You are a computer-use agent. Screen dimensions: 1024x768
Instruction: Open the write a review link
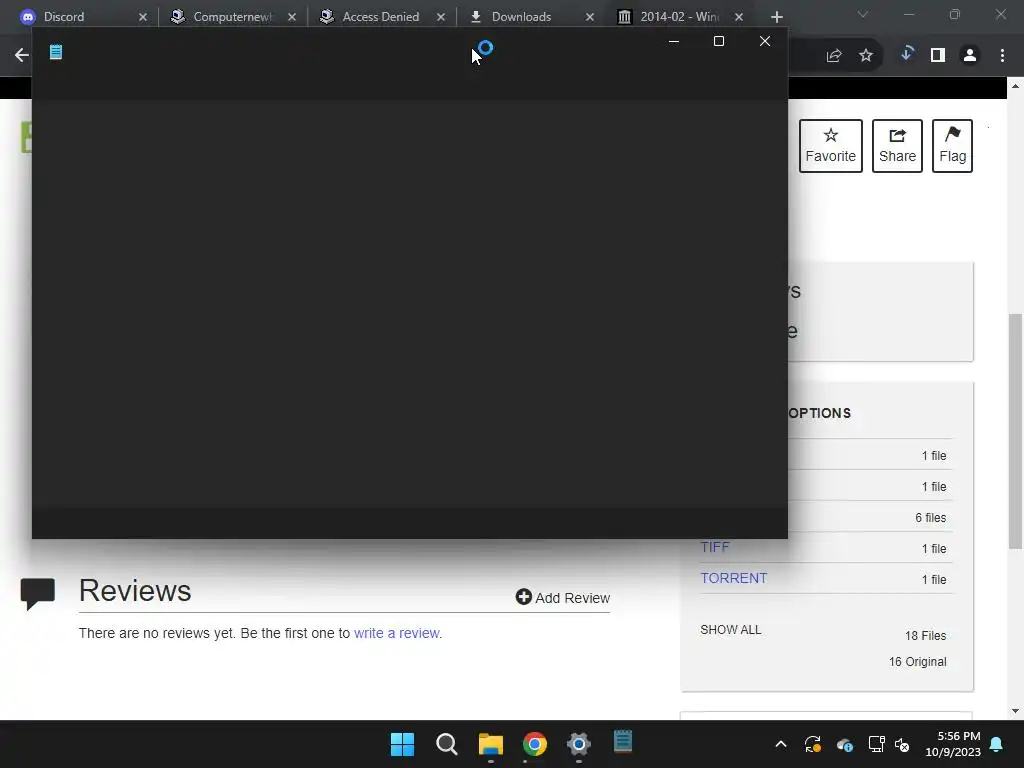pos(396,633)
